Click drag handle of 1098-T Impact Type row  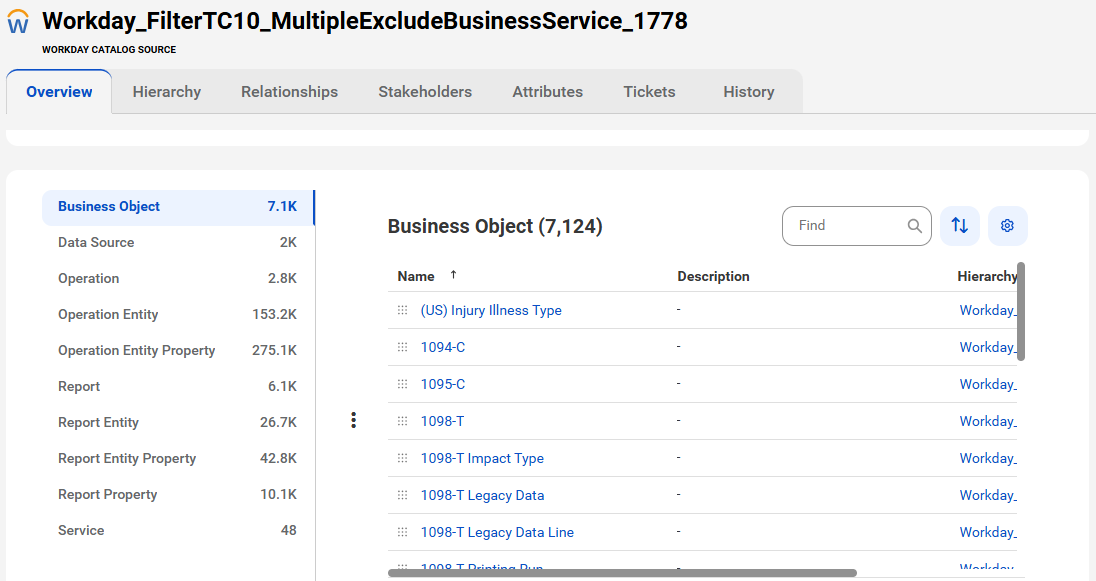403,458
